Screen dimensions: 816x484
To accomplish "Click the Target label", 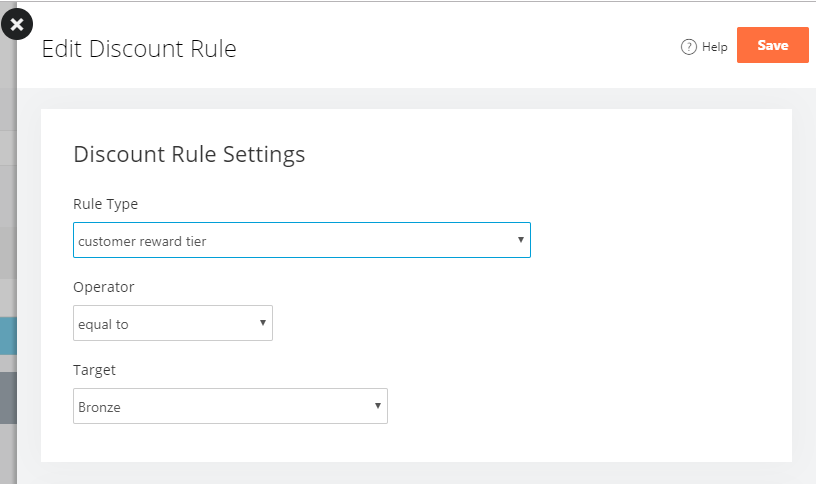I will [x=94, y=370].
